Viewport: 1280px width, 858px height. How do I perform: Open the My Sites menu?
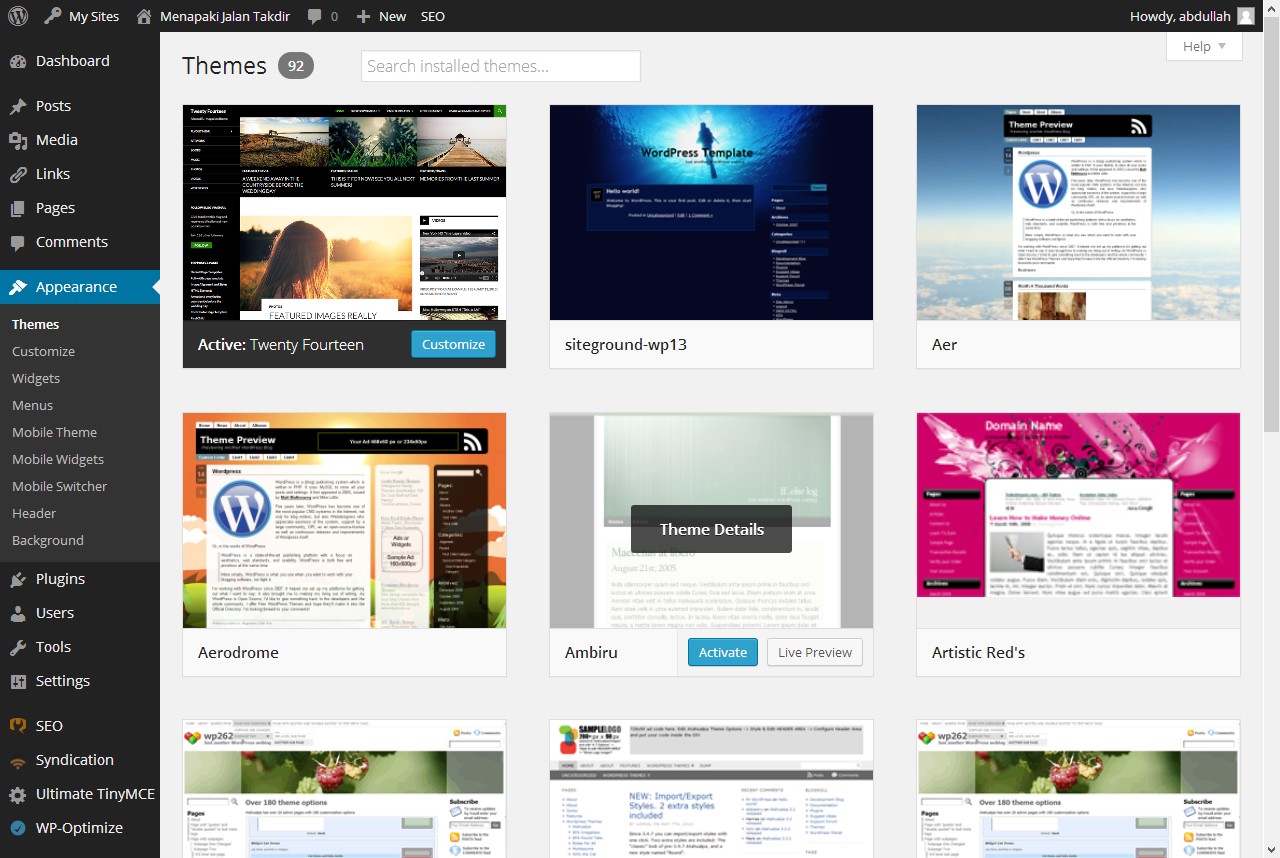point(81,16)
